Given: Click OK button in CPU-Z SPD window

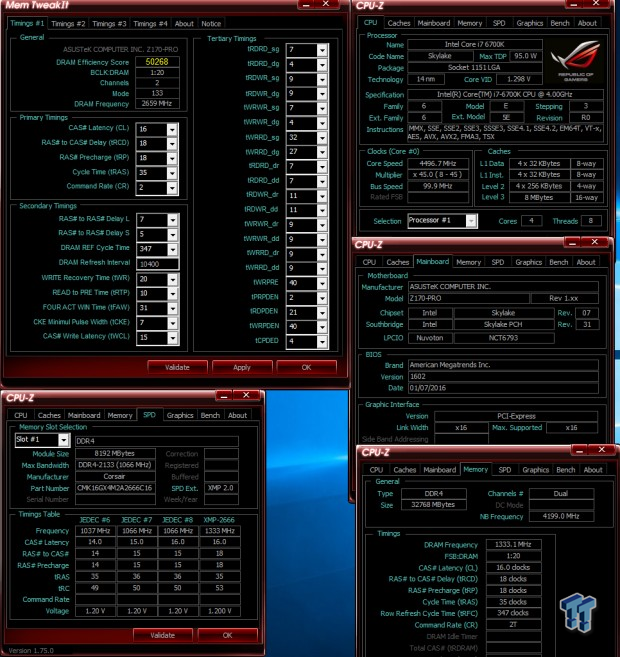Looking at the screenshot, I should 227,635.
